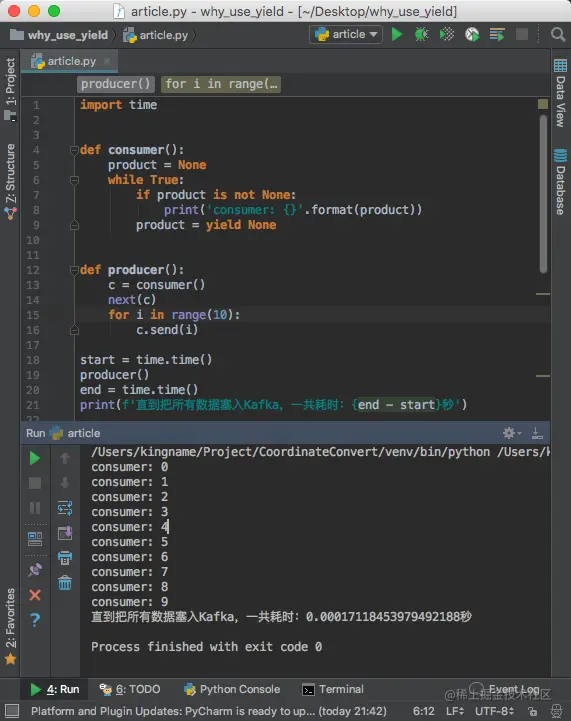571x721 pixels.
Task: Run the article configuration from the toolbar
Action: 397,34
